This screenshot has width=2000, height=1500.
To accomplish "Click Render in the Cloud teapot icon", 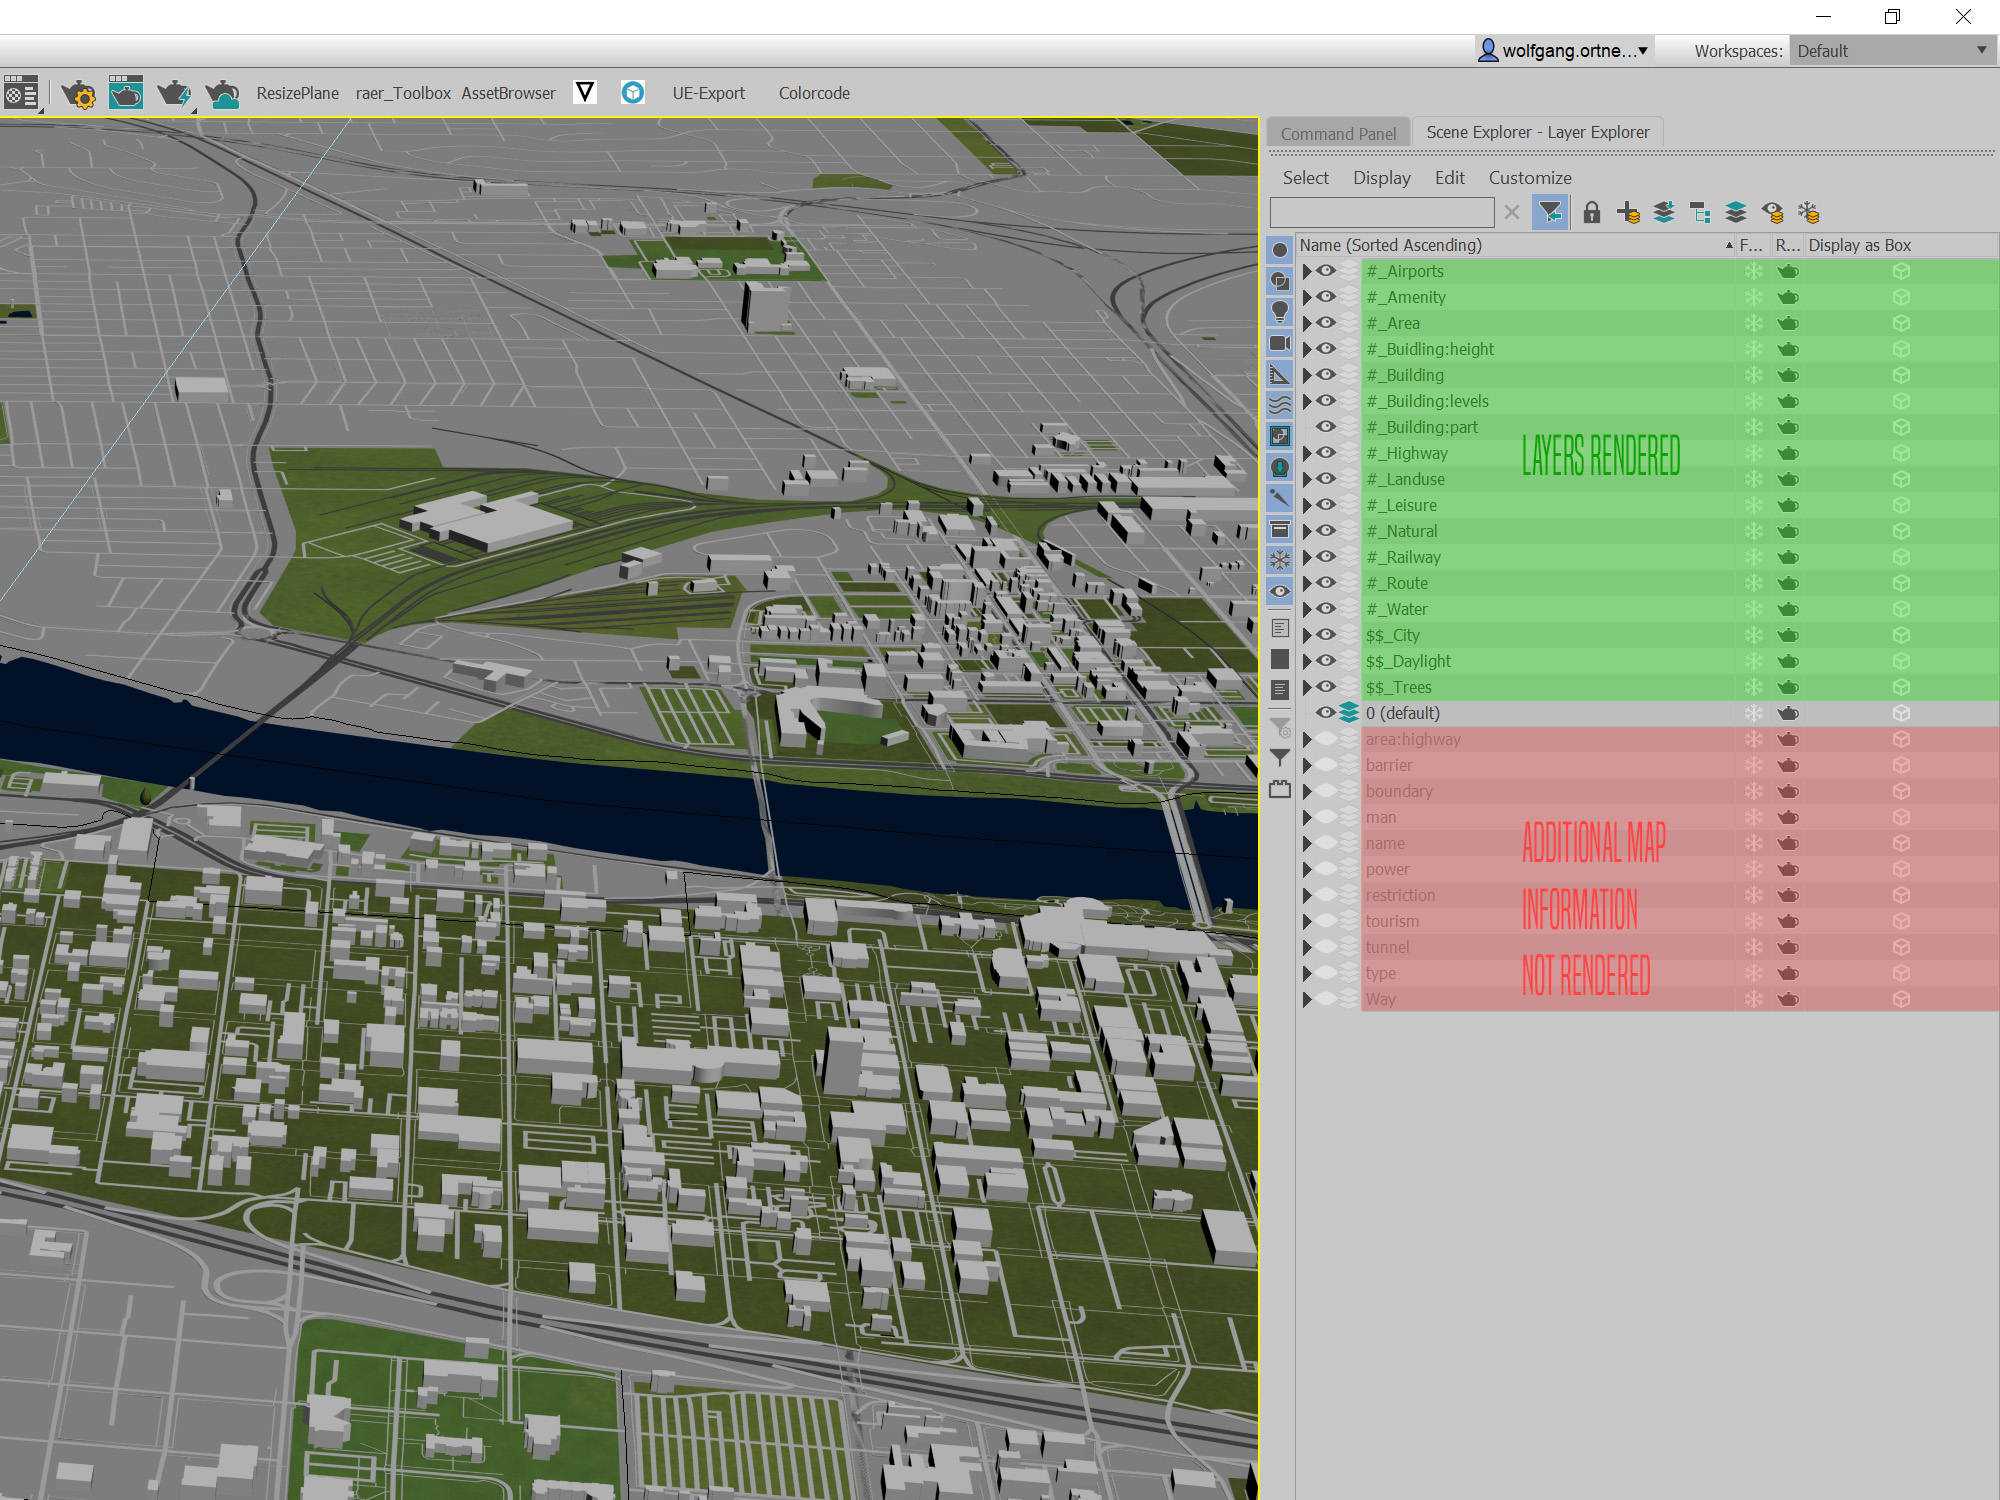I will pyautogui.click(x=222, y=94).
